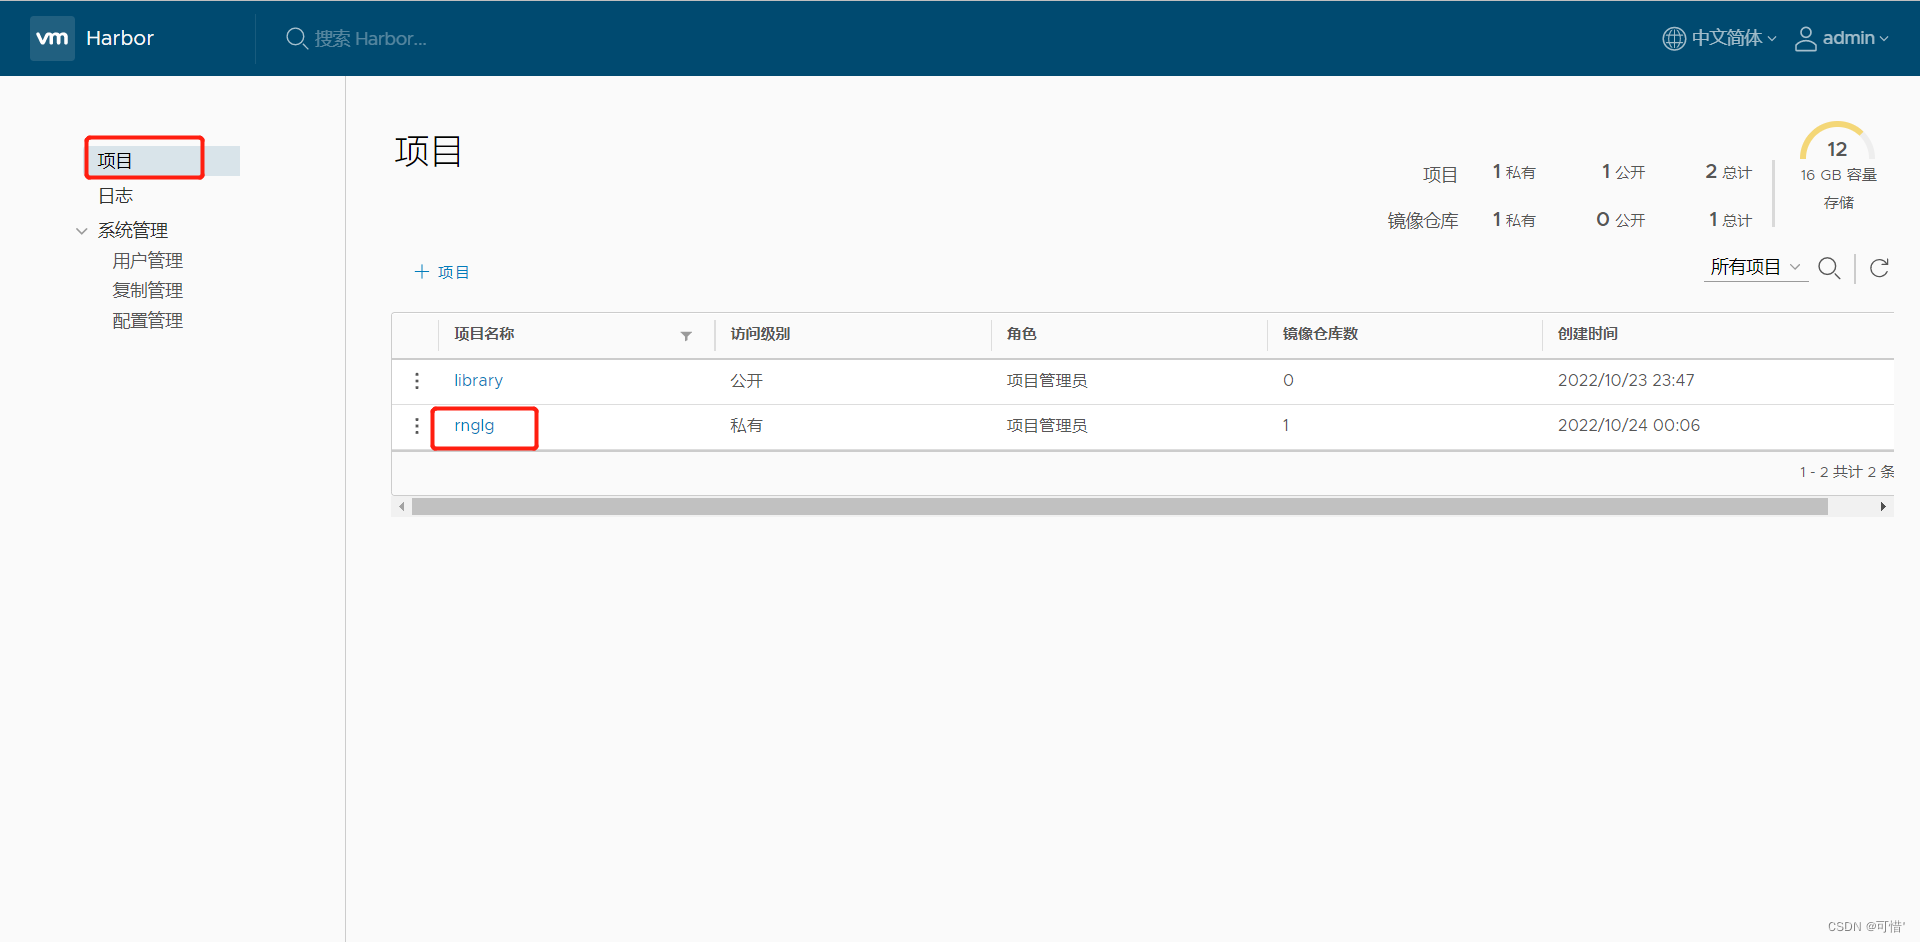Click the admin user avatar icon
Viewport: 1920px width, 942px height.
click(1806, 38)
